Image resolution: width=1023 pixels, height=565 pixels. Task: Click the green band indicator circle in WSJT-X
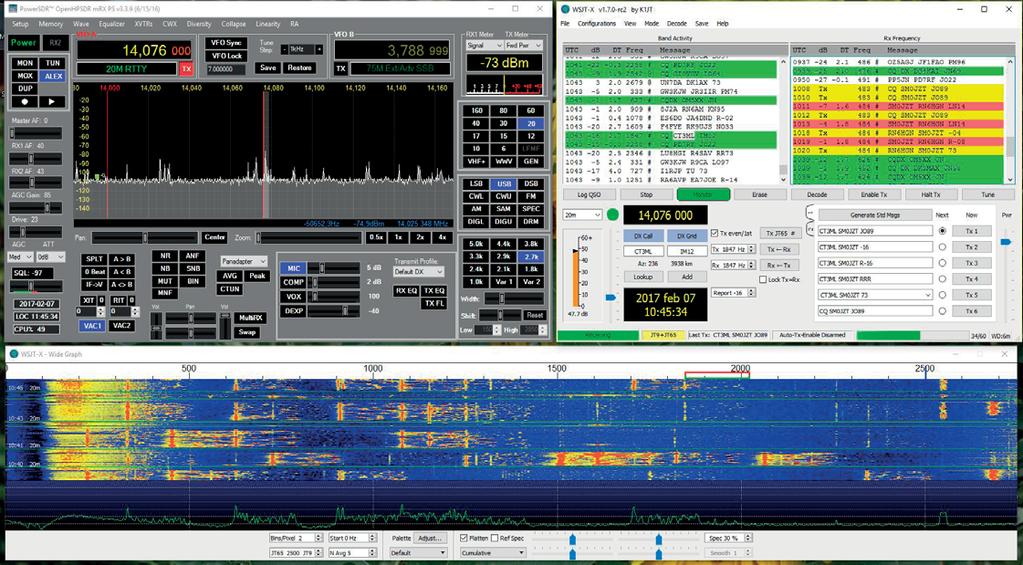point(613,214)
